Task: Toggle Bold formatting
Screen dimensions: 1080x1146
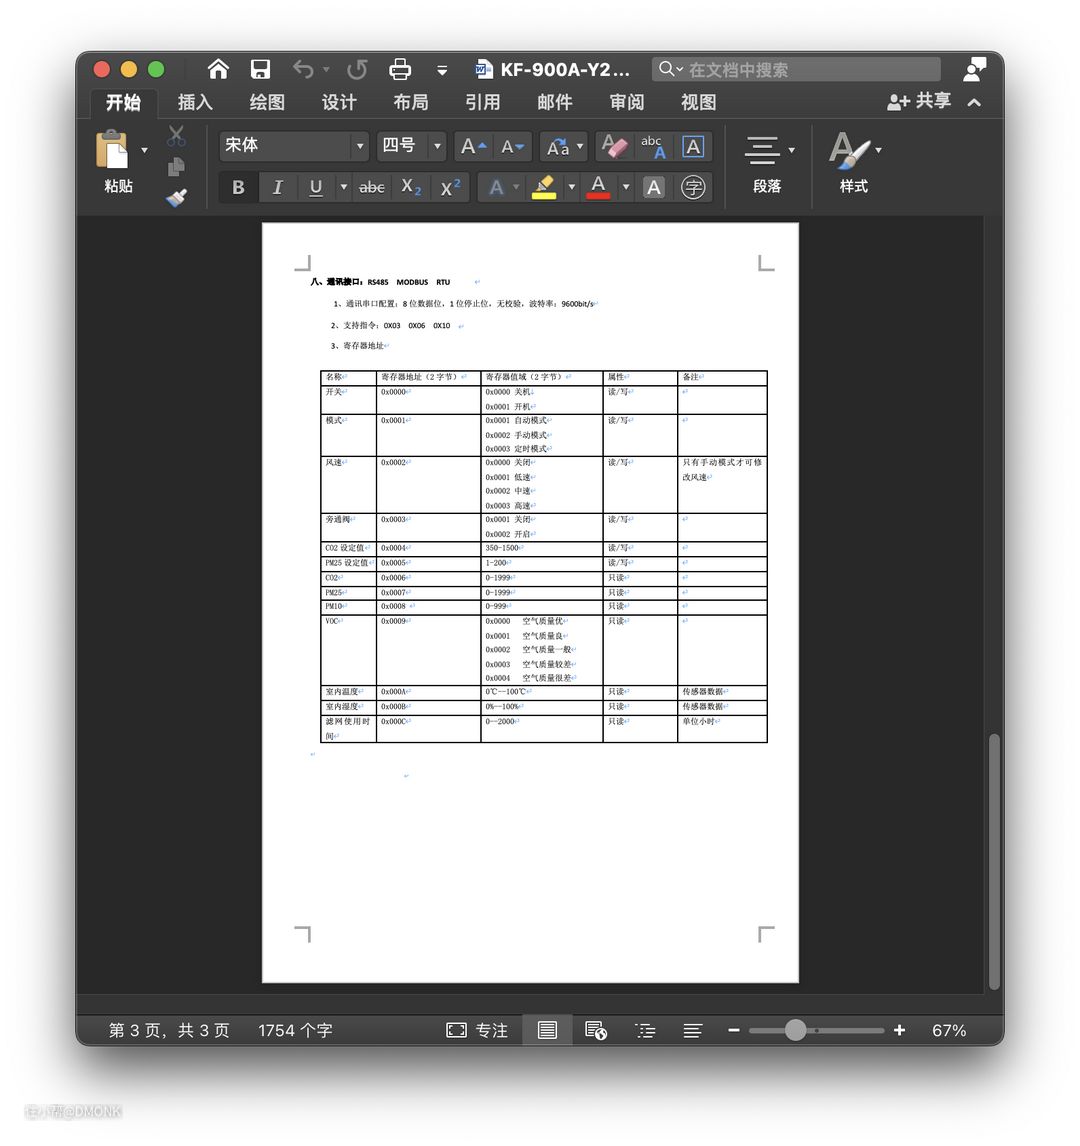Action: point(238,188)
